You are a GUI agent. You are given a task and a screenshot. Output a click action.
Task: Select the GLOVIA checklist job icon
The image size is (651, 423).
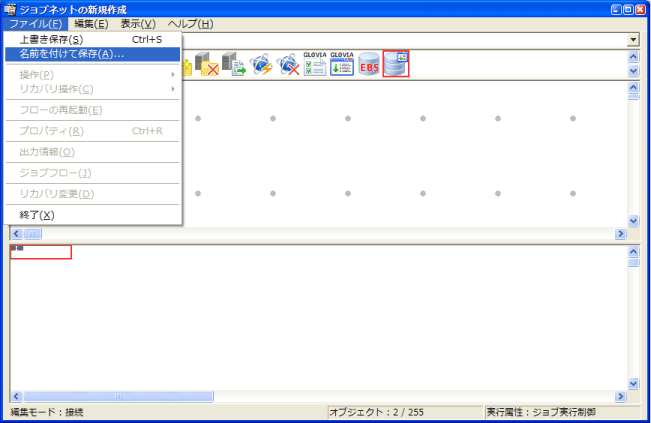point(315,64)
